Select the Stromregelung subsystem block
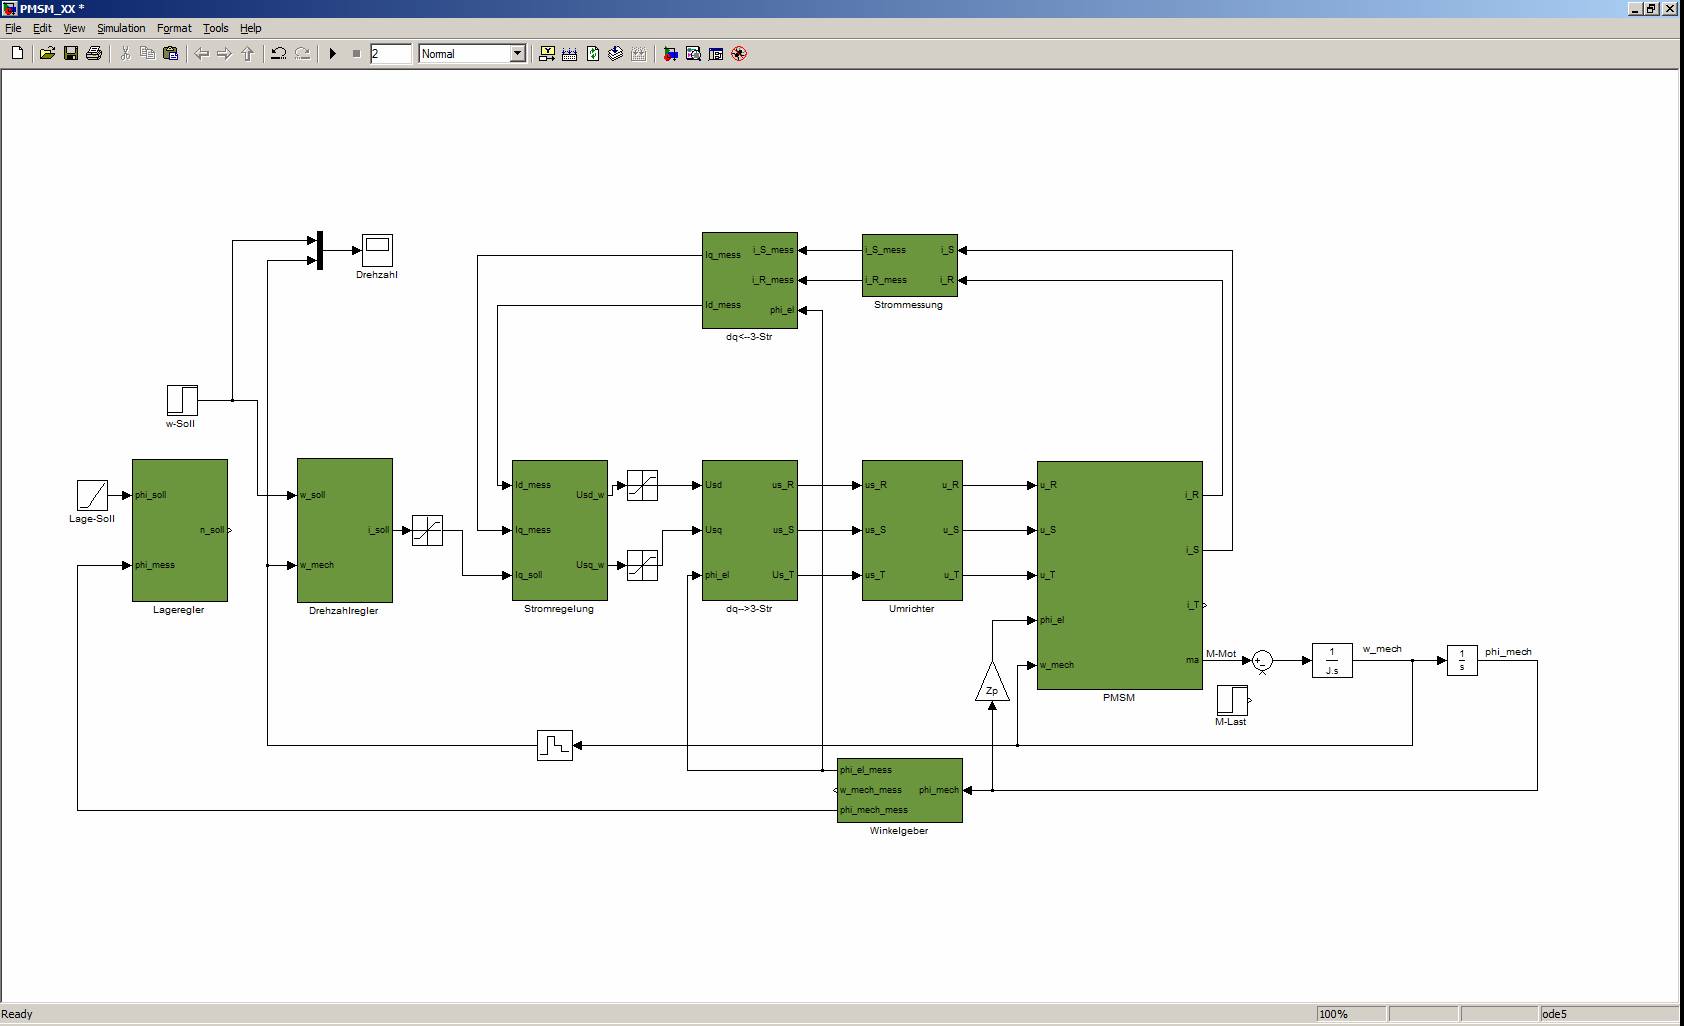The height and width of the screenshot is (1026, 1684). pyautogui.click(x=559, y=530)
